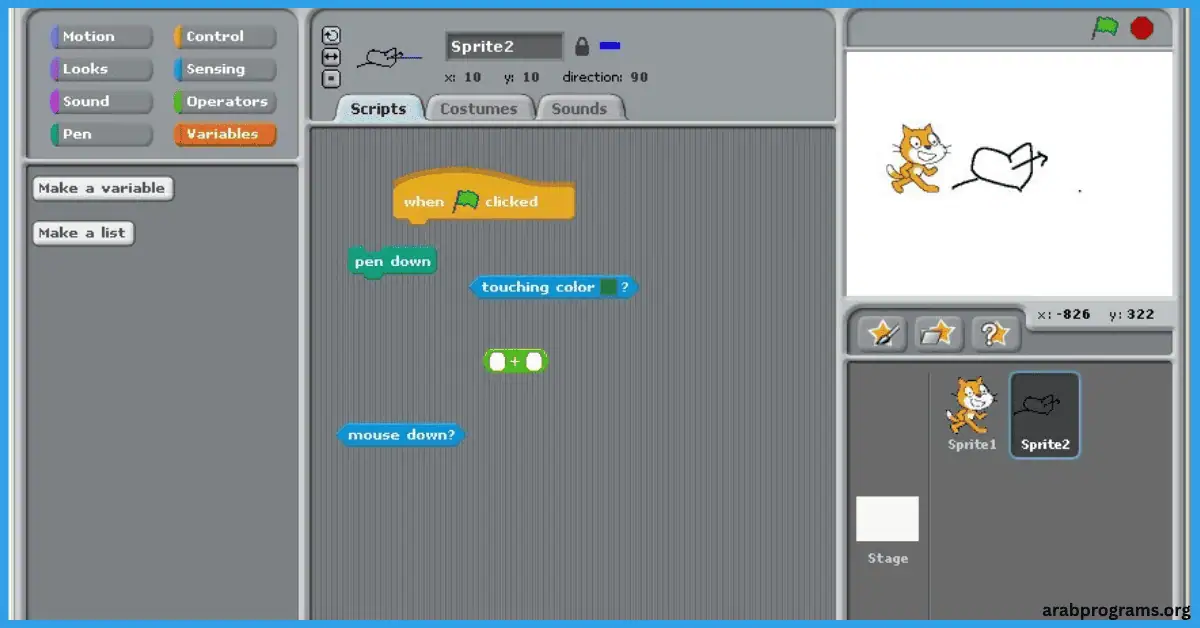Click the Sprite2 name field
Viewport: 1200px width, 628px height.
[x=505, y=46]
